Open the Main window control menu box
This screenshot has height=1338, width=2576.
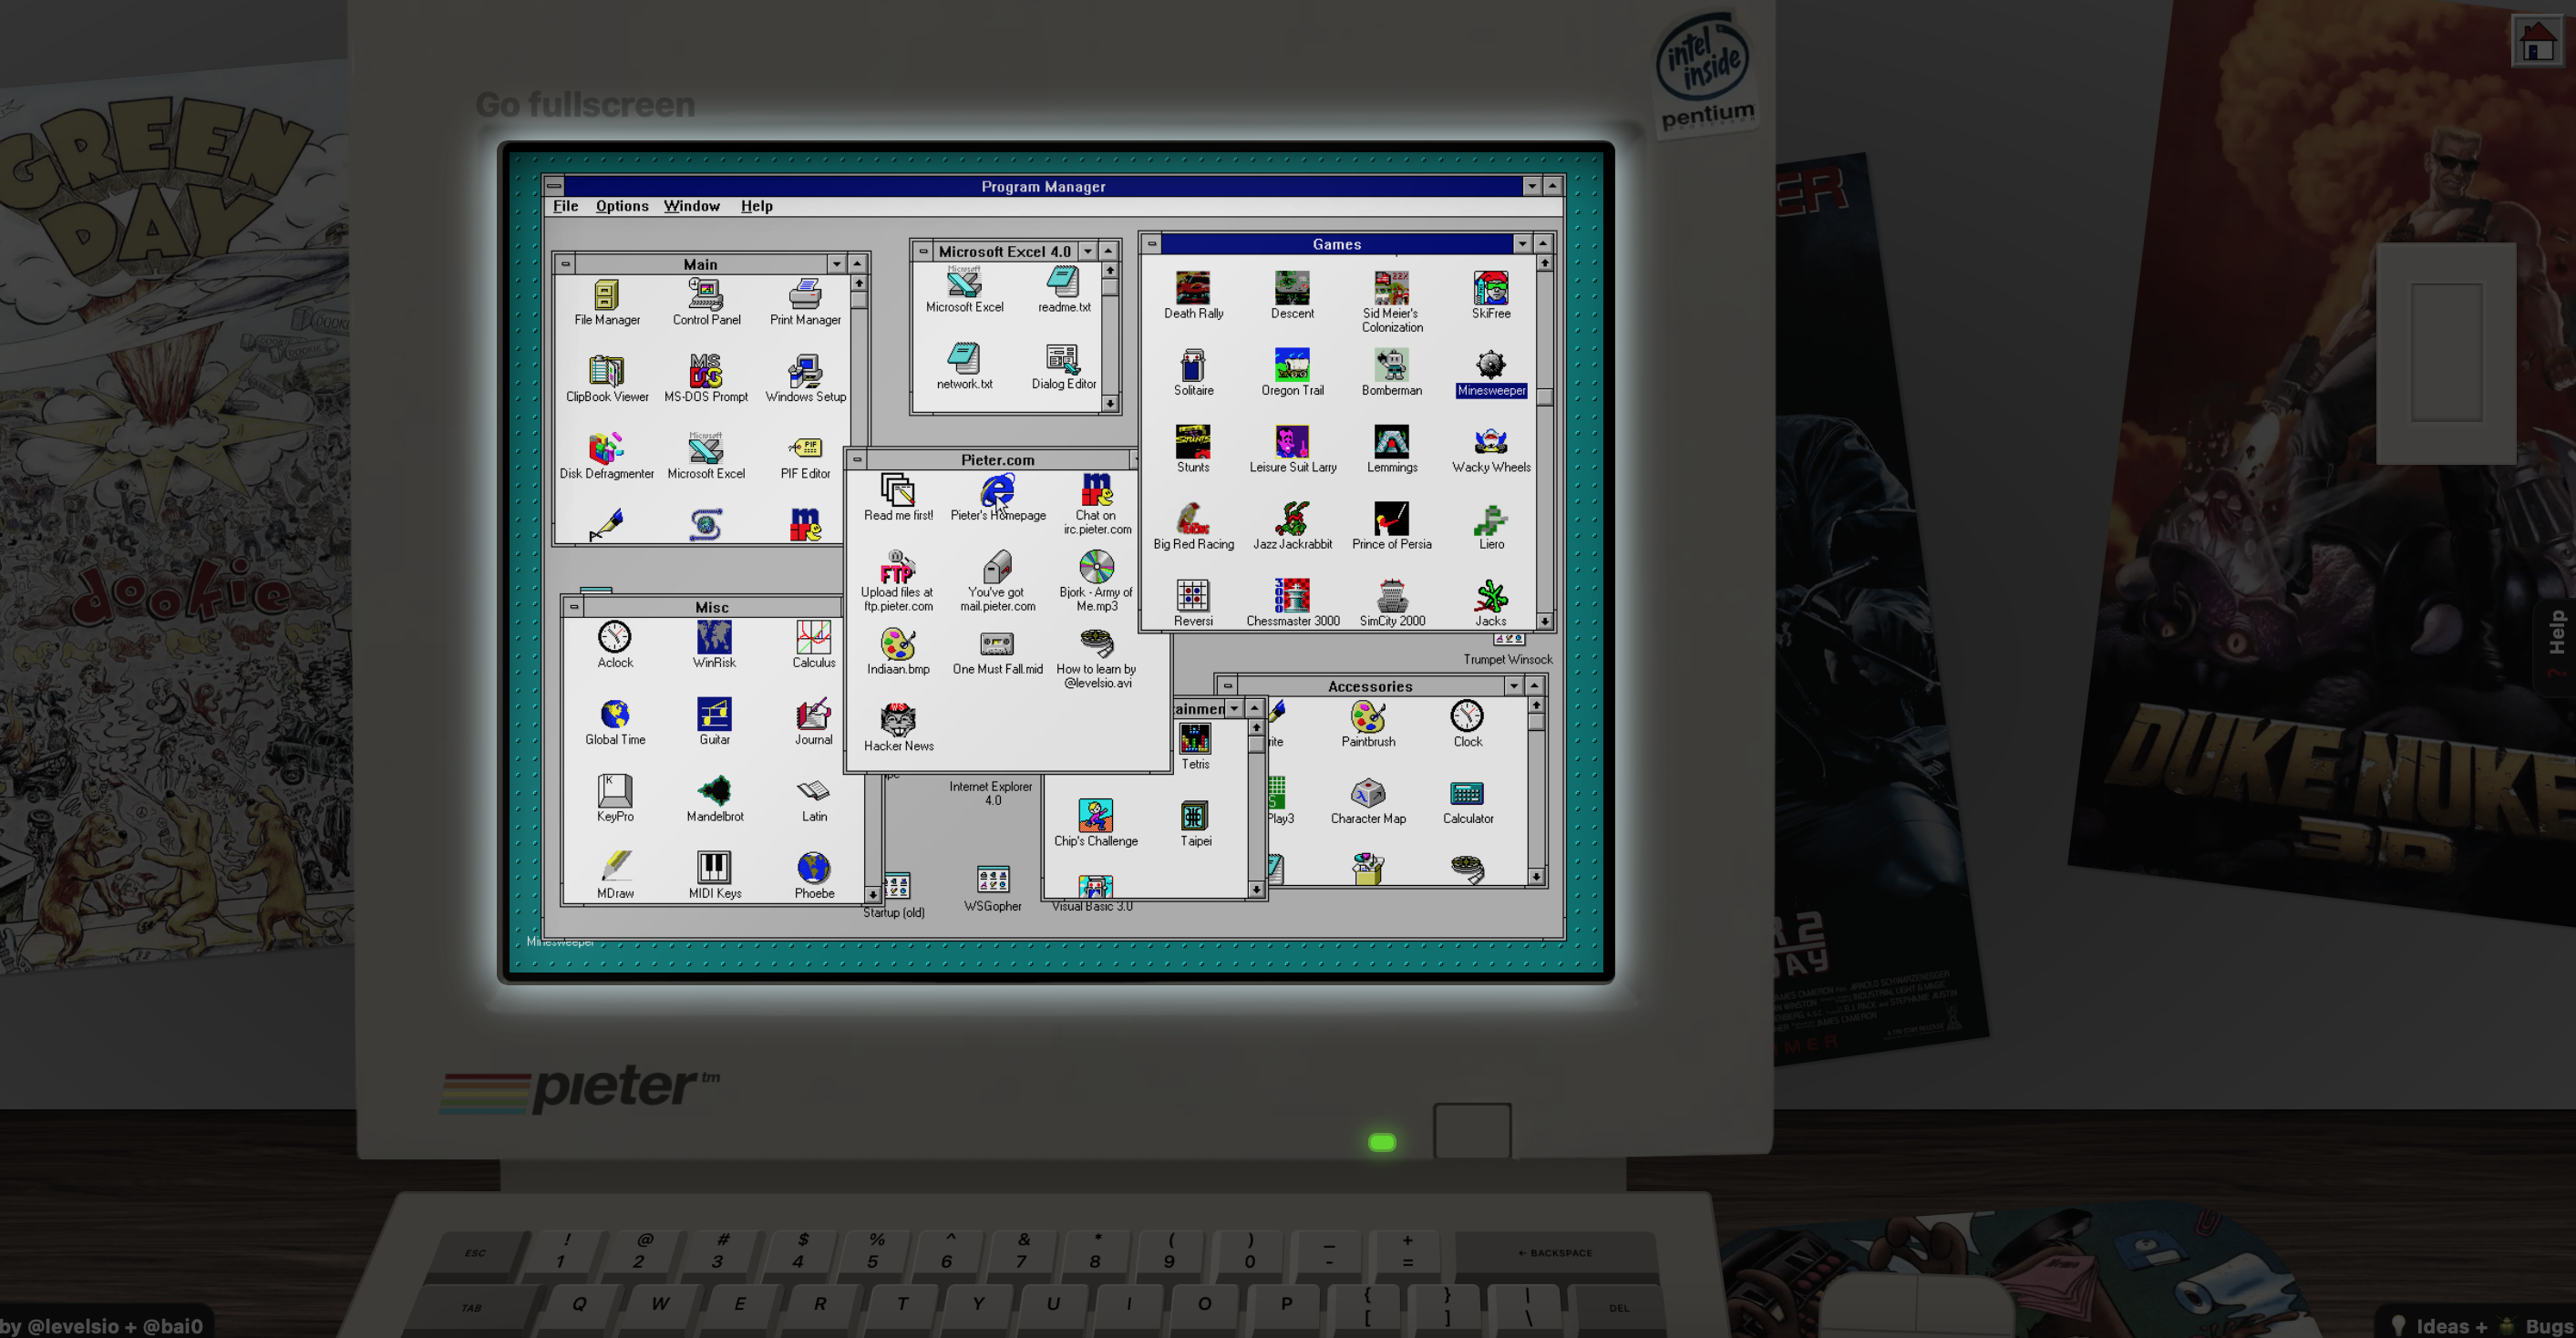566,264
